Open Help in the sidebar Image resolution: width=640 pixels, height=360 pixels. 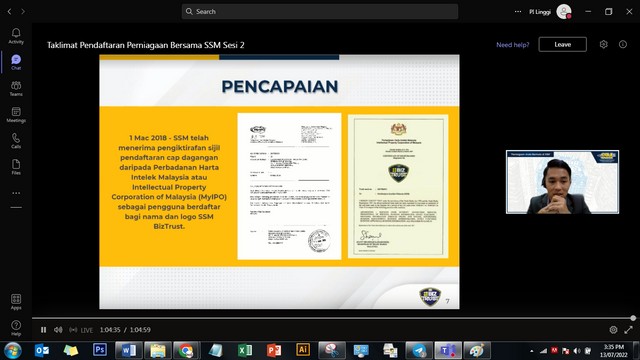click(16, 328)
